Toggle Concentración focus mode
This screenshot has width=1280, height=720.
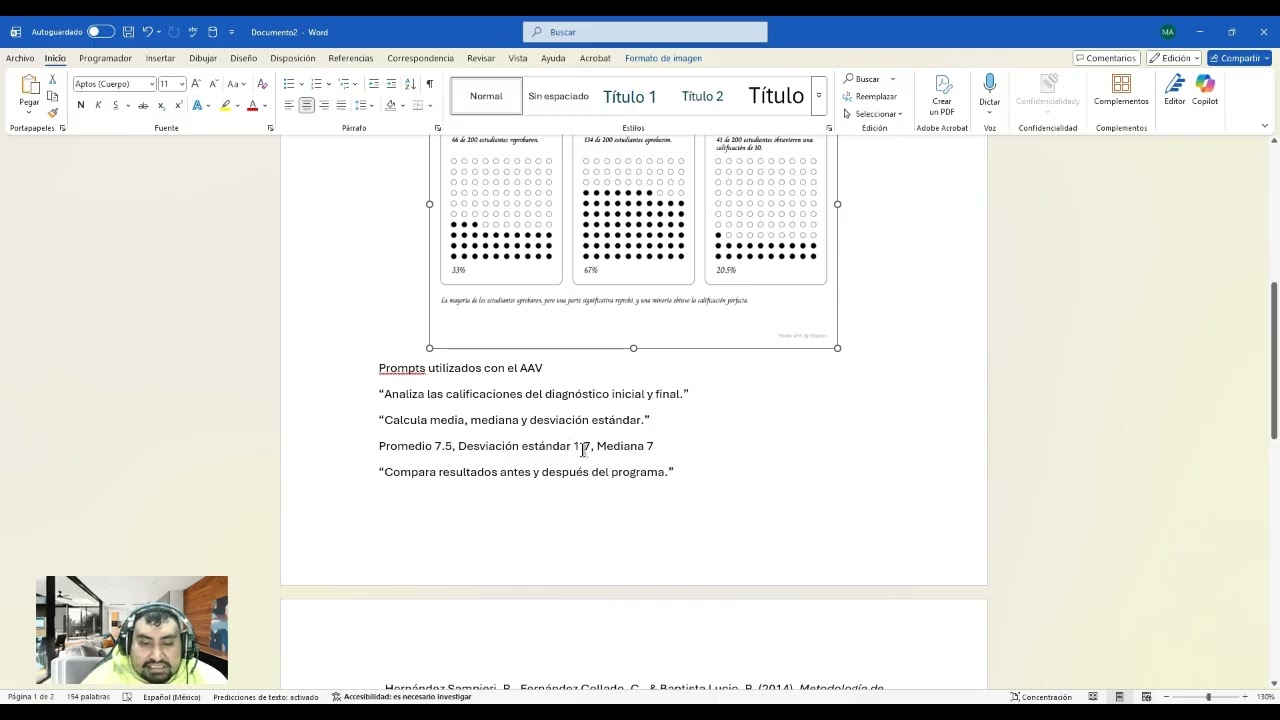(x=1040, y=697)
